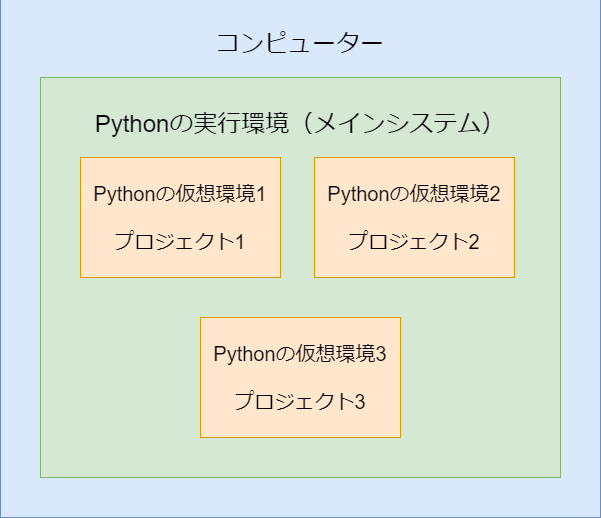Click the digit 3 in プロジェクト3

(x=359, y=402)
